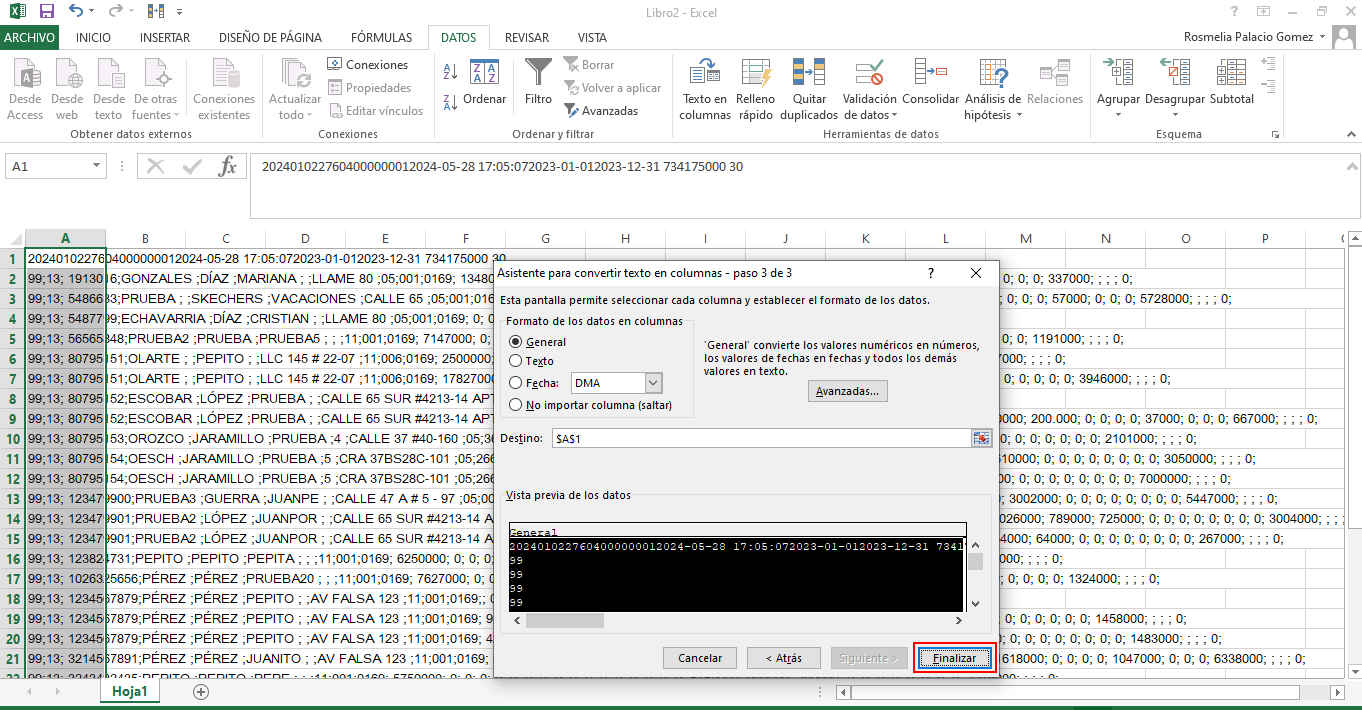The width and height of the screenshot is (1362, 710).
Task: Open the DMA date format dropdown
Action: [x=654, y=383]
